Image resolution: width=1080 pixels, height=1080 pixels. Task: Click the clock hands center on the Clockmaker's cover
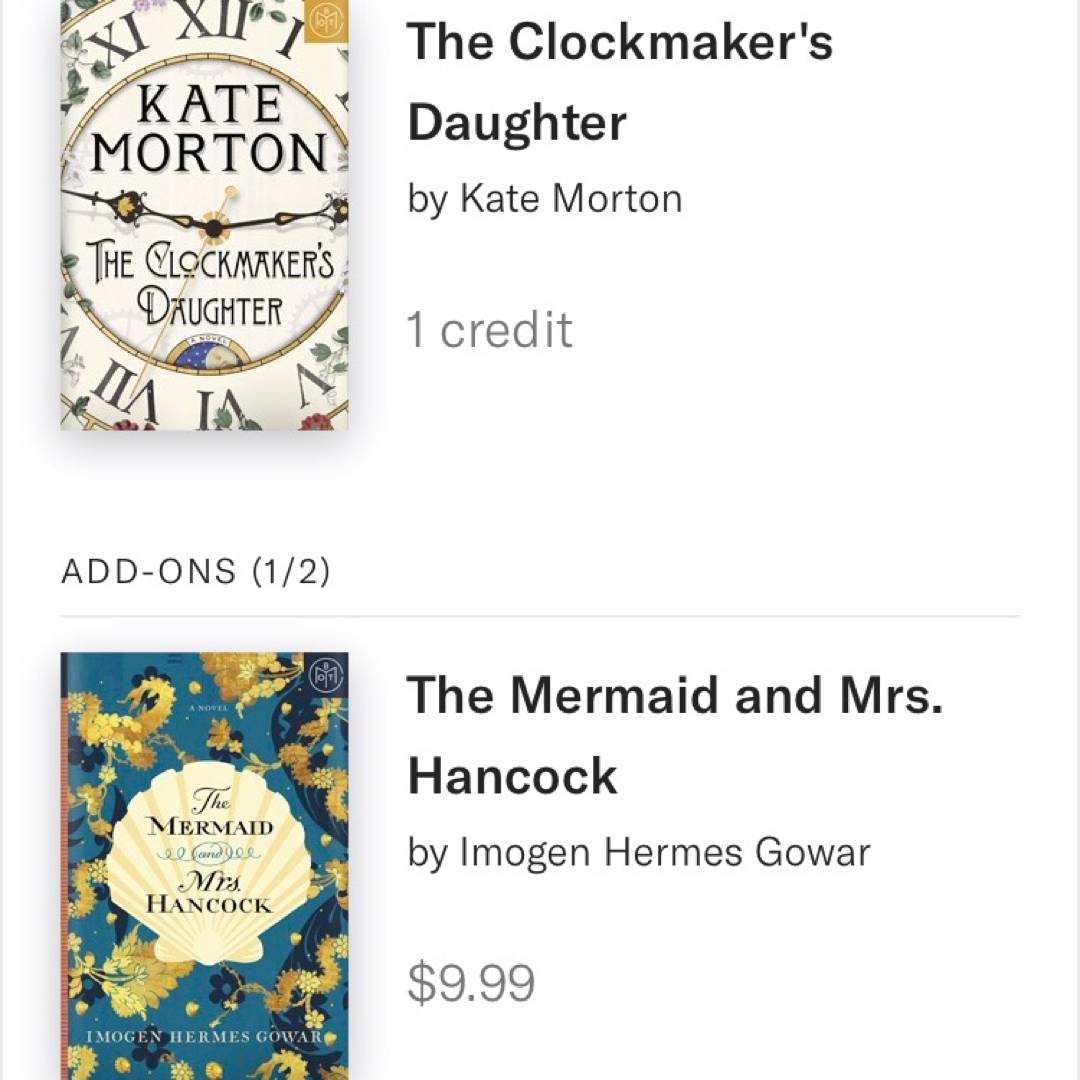coord(213,227)
